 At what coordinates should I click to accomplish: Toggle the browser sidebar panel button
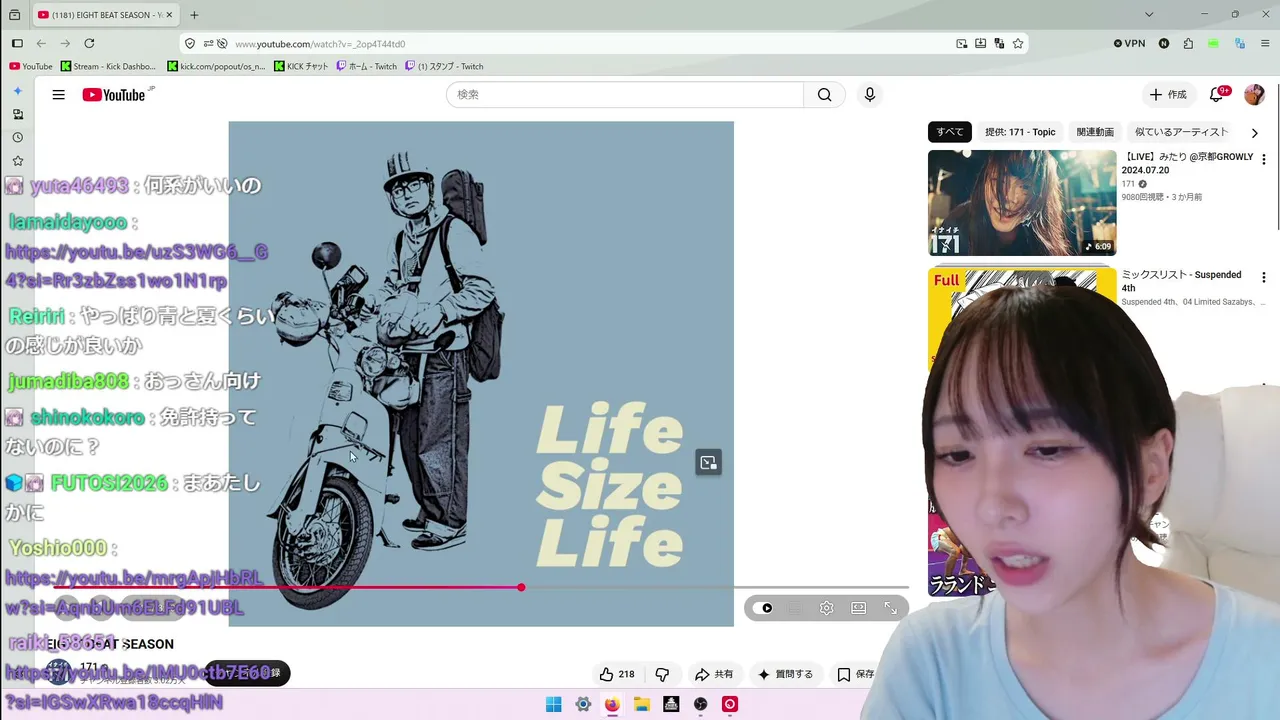pos(17,44)
